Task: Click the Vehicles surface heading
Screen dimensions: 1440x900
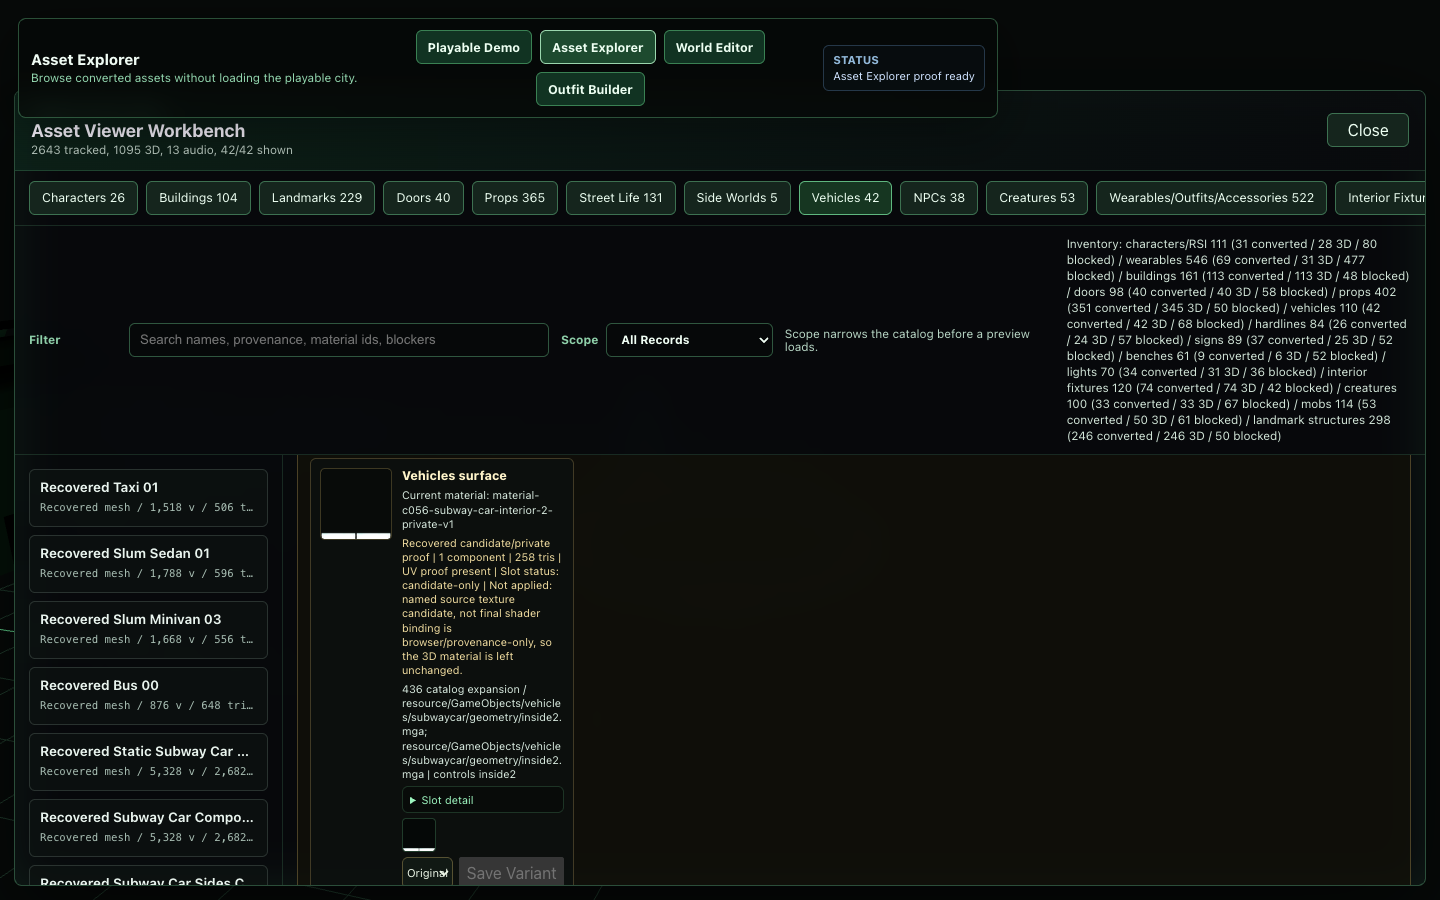Action: pyautogui.click(x=454, y=476)
